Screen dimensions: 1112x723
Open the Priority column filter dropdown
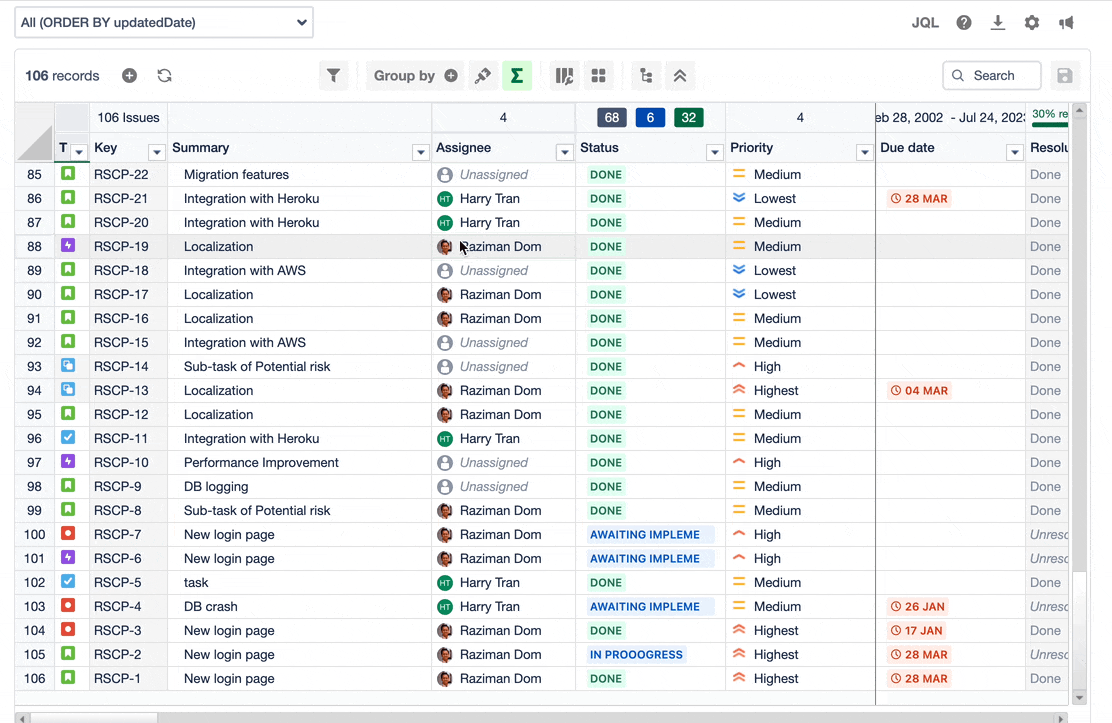click(864, 150)
